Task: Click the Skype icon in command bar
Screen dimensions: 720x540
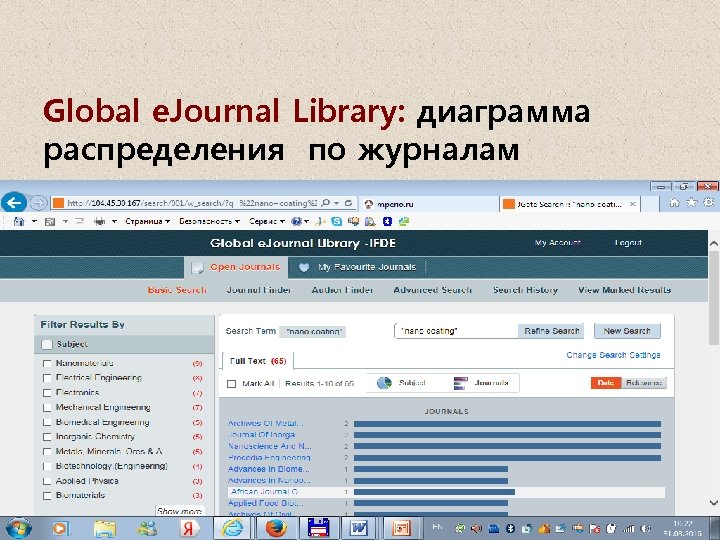Action: [337, 221]
